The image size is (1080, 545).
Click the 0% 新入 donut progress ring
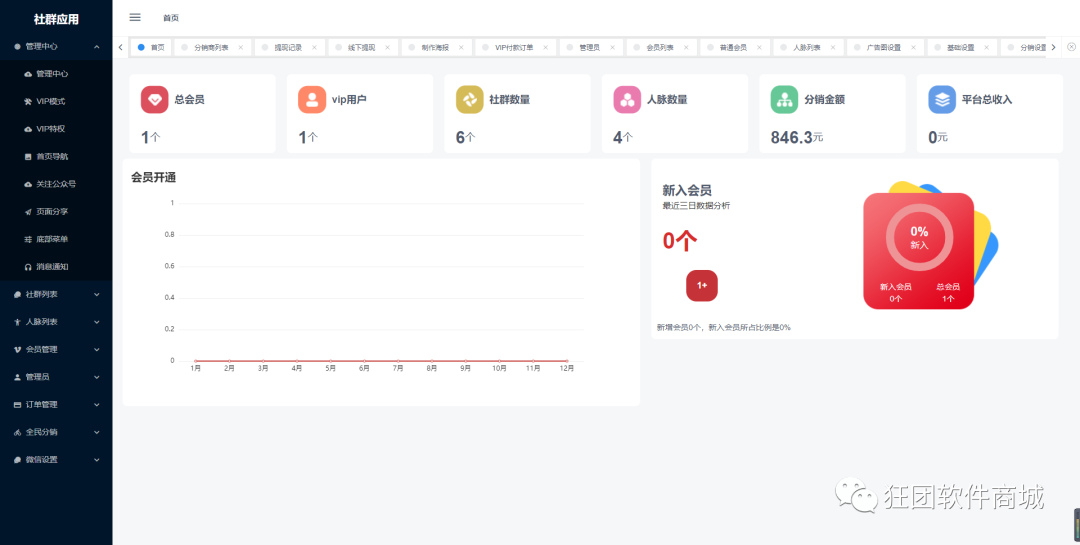click(x=920, y=237)
